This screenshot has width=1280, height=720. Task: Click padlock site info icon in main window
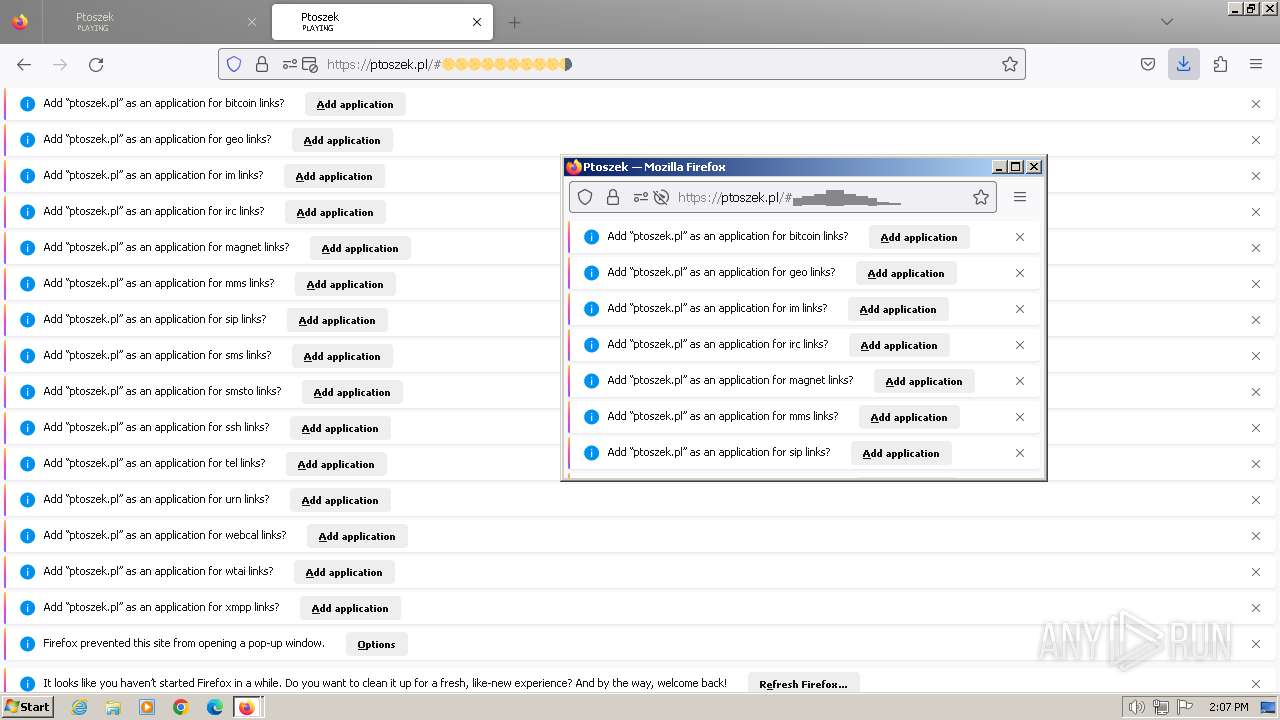(x=262, y=64)
